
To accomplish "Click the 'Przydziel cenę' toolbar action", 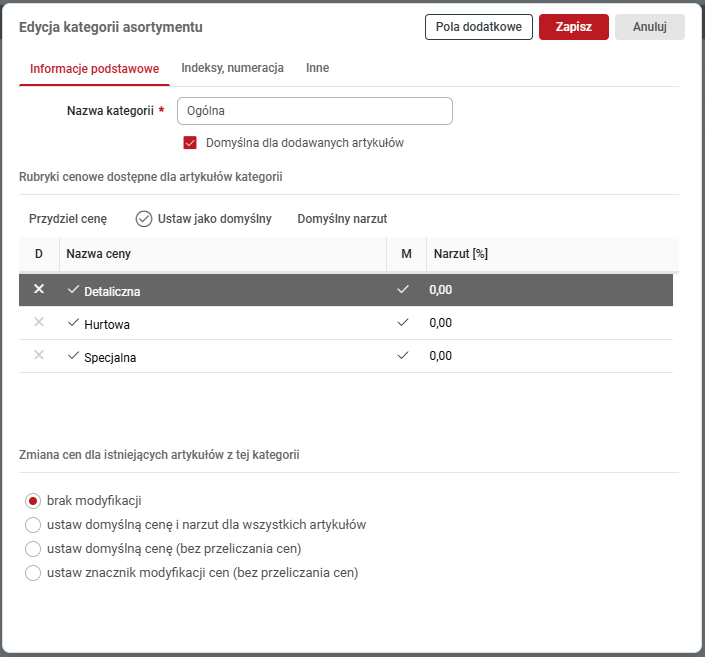I will 67,219.
